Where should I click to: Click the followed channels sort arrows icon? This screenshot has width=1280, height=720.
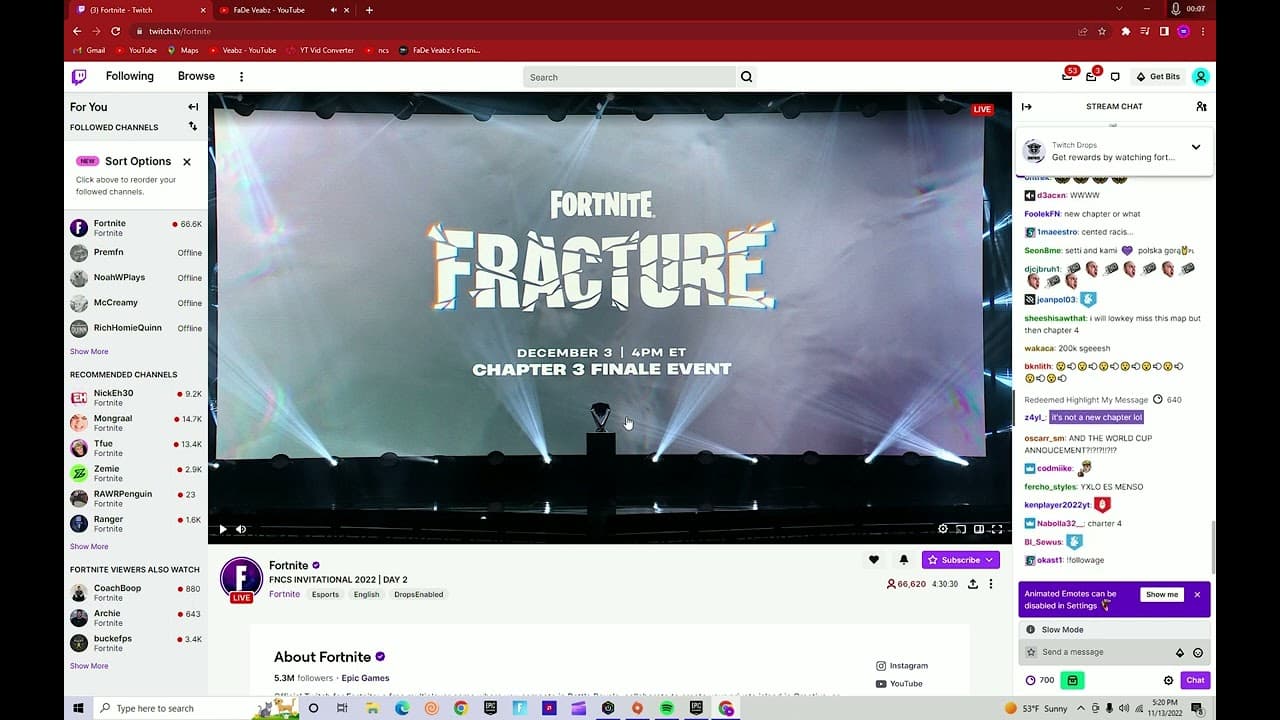point(193,127)
